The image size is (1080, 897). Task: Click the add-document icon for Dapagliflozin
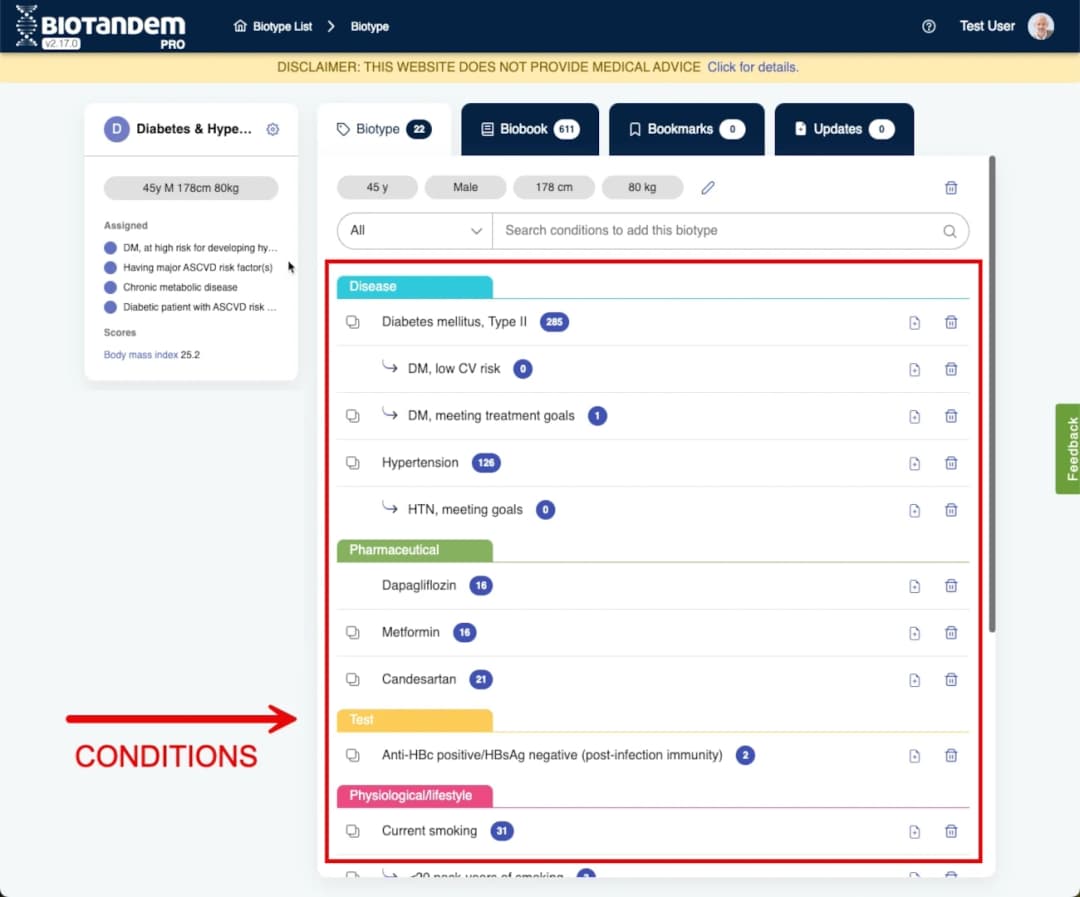(914, 586)
